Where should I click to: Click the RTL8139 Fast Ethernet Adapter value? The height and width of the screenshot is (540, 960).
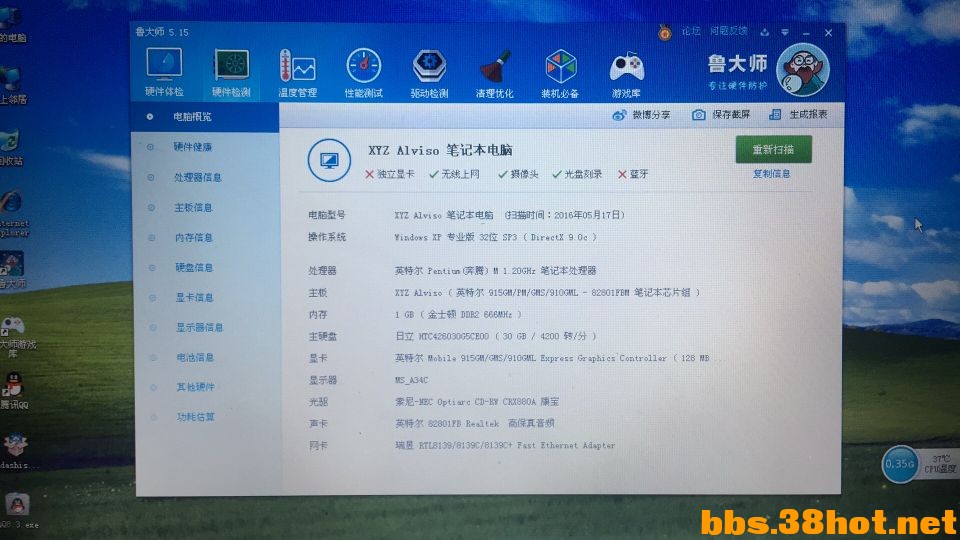(x=505, y=446)
